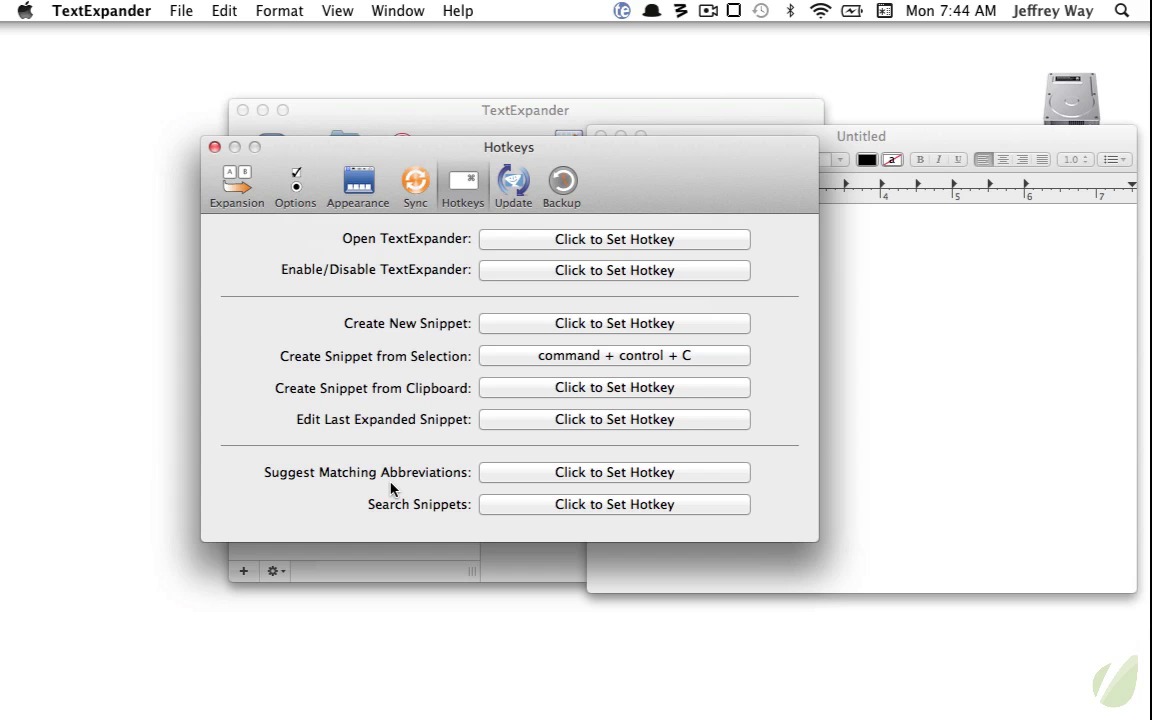Viewport: 1152px width, 720px height.
Task: Set hotkey for Create New Snippet
Action: click(614, 323)
